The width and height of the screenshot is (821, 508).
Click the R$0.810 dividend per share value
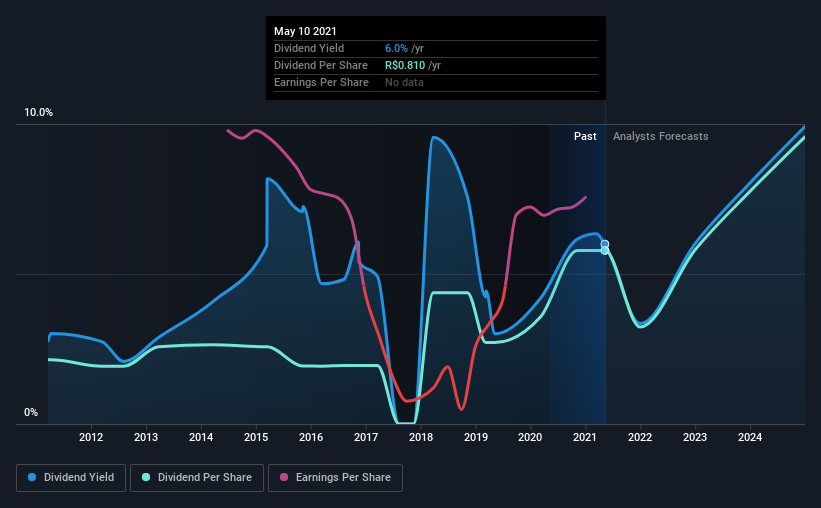coord(405,65)
